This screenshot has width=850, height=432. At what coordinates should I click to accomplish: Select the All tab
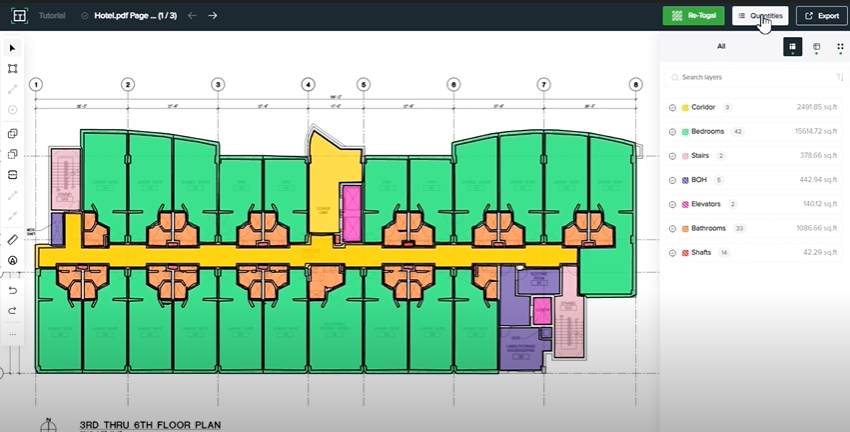click(x=721, y=46)
